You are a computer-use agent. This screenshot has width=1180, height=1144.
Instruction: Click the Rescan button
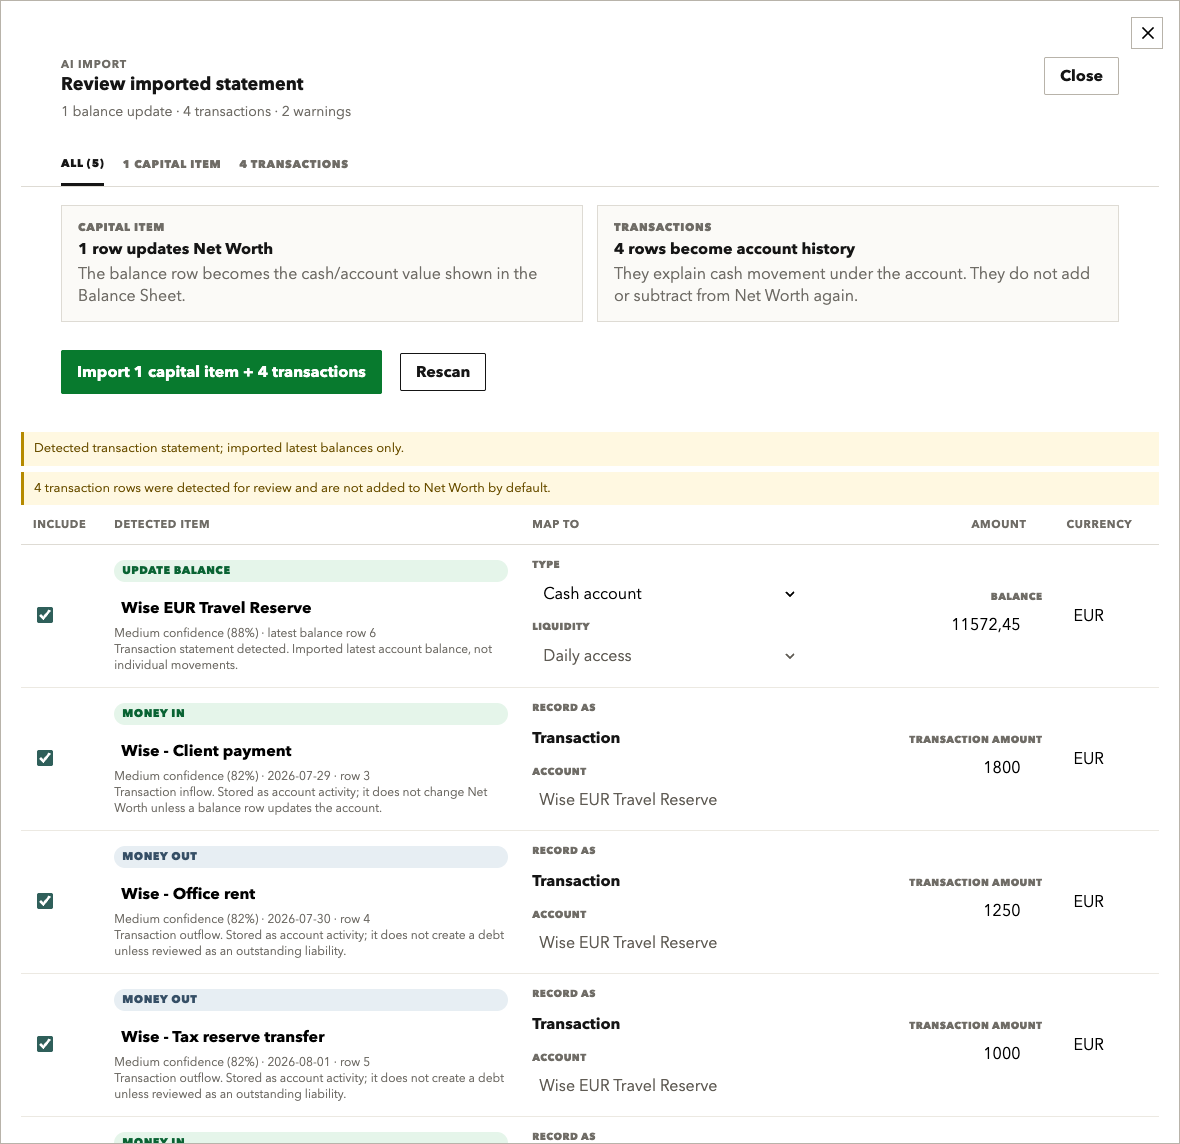pos(442,372)
